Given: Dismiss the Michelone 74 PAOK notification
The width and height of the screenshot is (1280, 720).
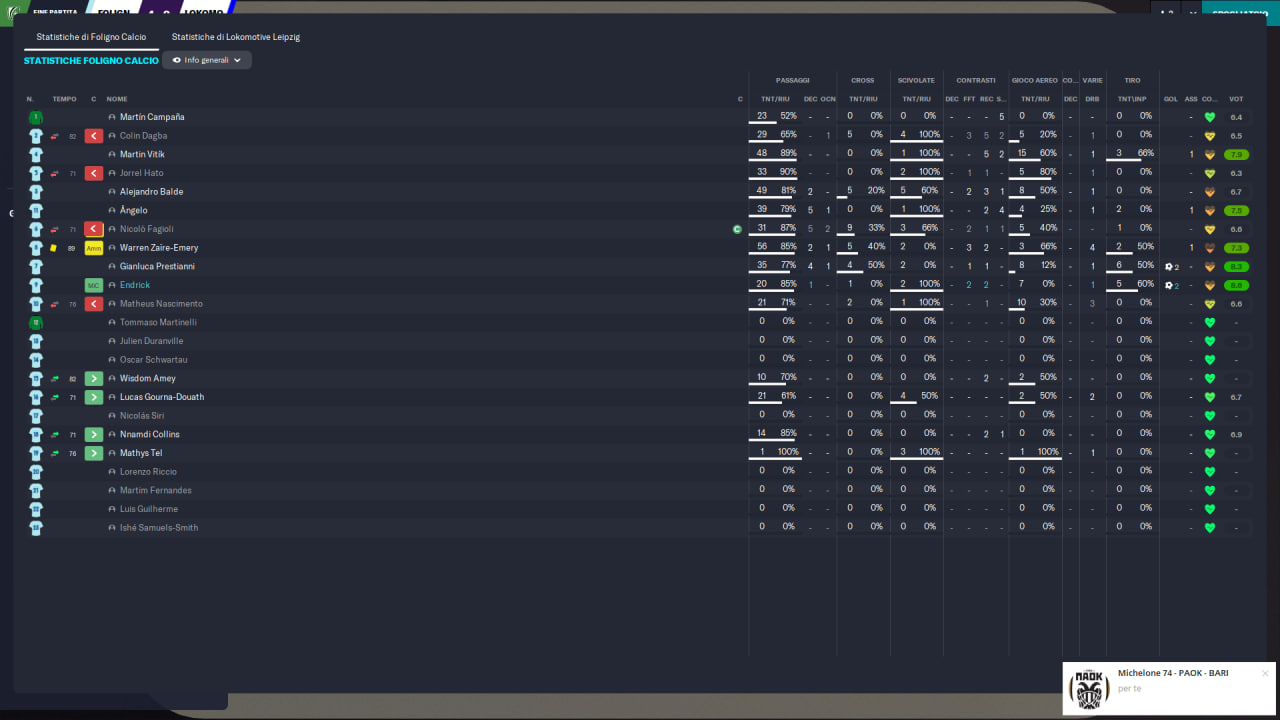Looking at the screenshot, I should coord(1265,673).
